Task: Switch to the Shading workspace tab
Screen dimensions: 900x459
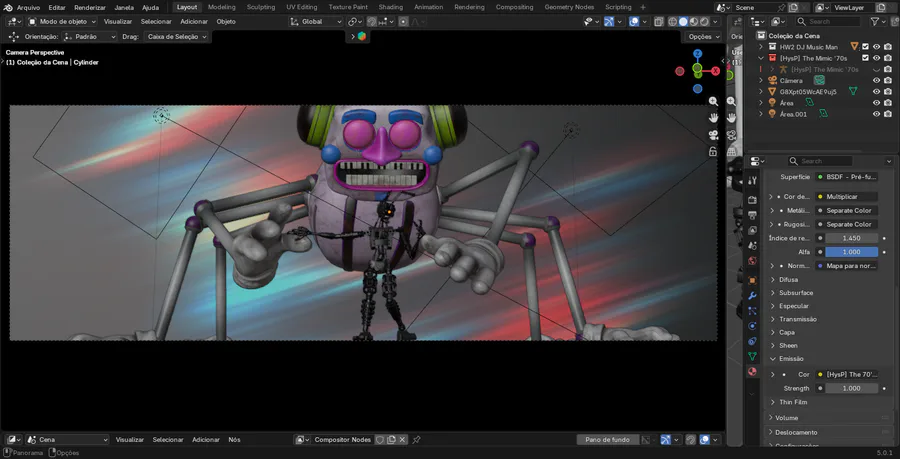Action: (x=390, y=7)
